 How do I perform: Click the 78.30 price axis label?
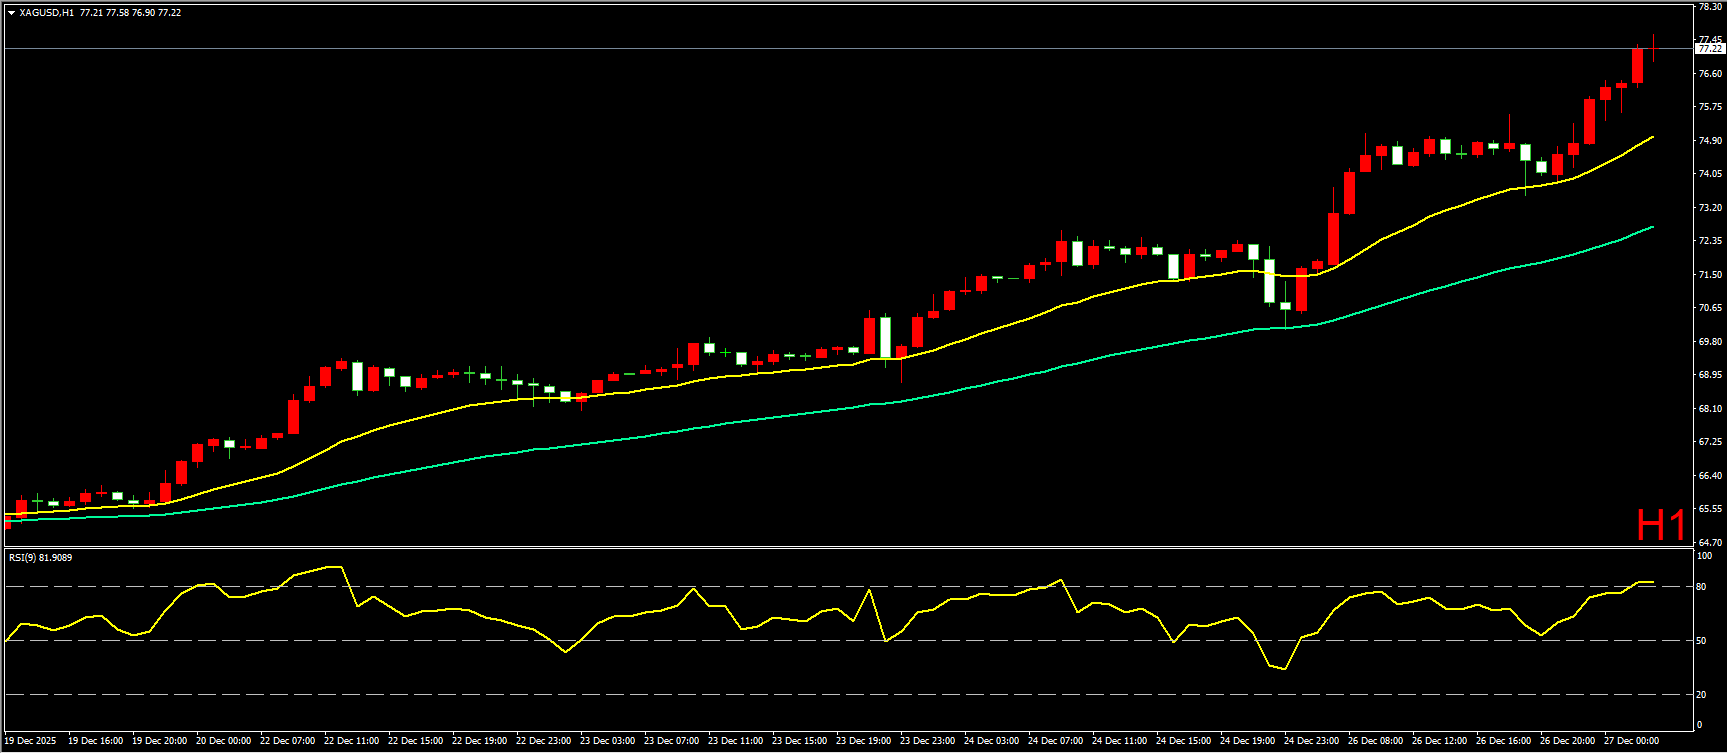(1709, 7)
